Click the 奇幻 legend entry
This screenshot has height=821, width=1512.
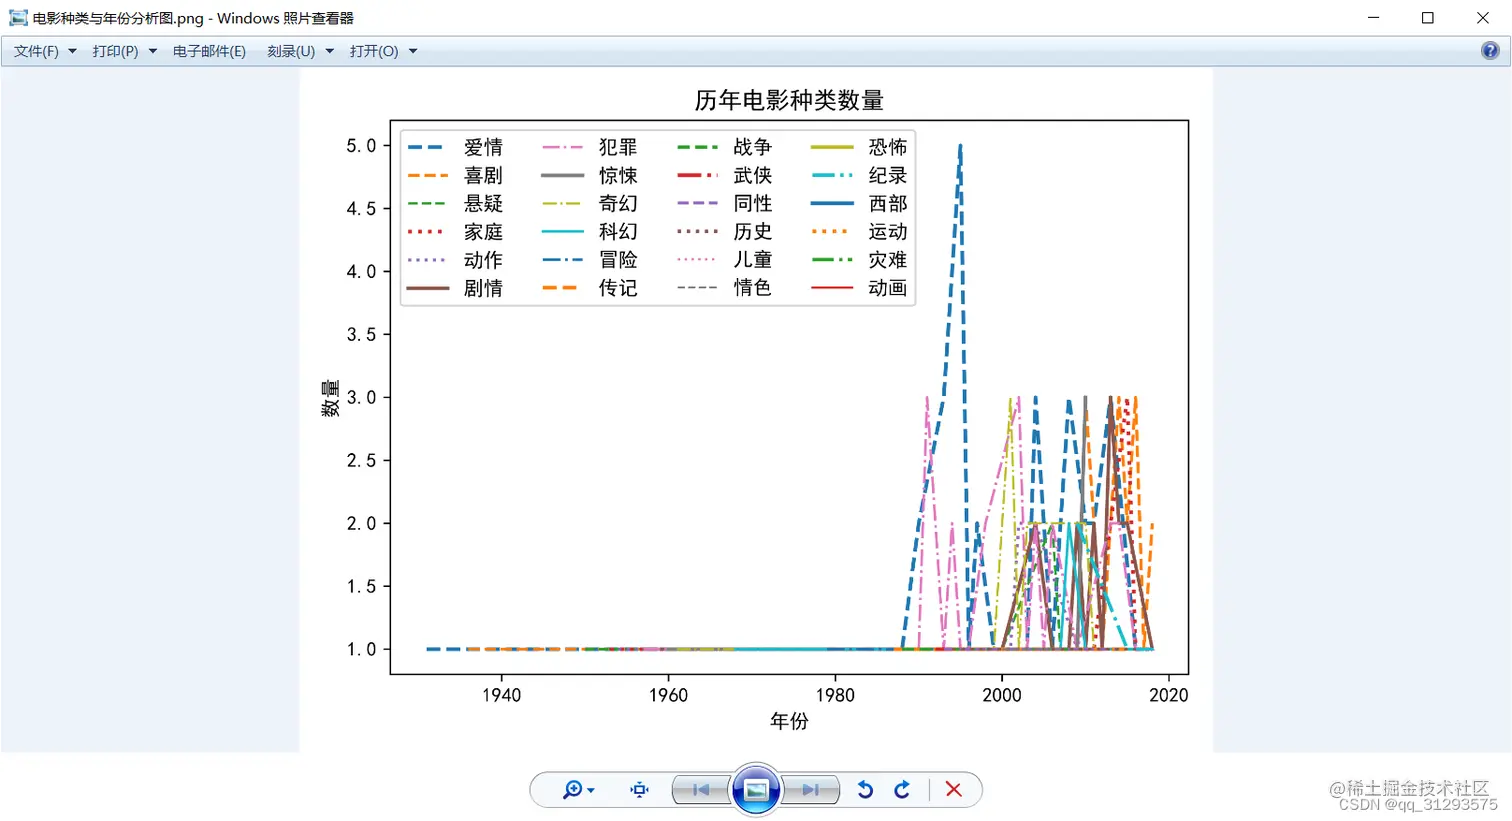[590, 203]
